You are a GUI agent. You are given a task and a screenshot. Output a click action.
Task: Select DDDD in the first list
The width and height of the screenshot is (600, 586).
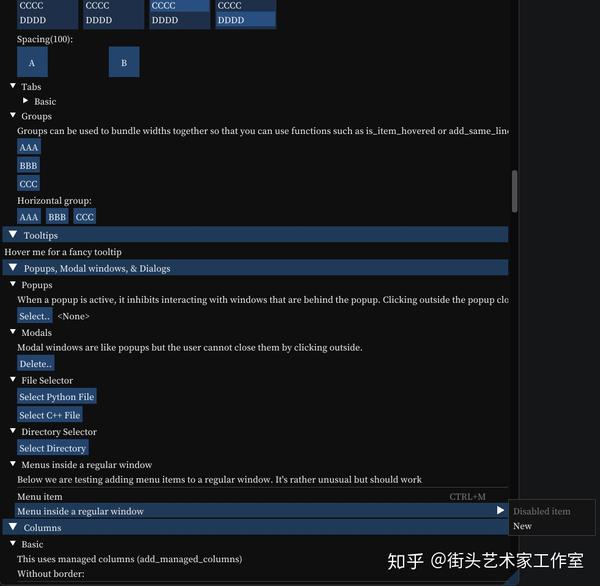47,20
